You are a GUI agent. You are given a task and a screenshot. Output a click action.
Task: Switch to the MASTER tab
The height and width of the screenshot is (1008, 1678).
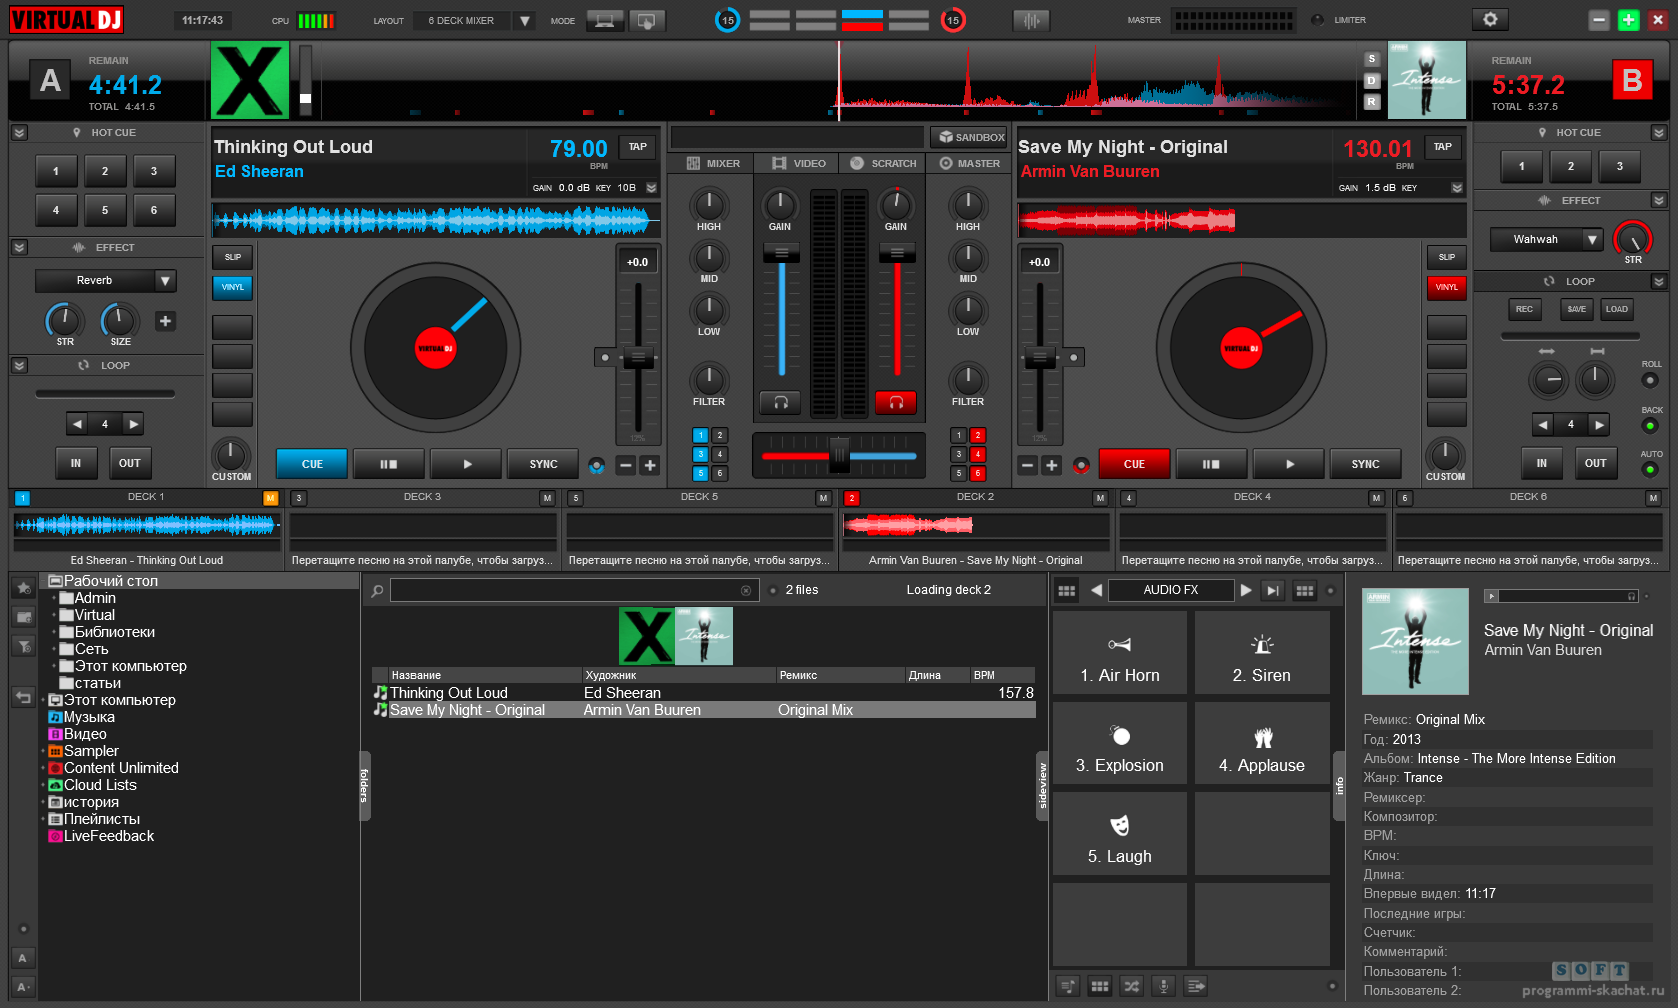coord(968,163)
